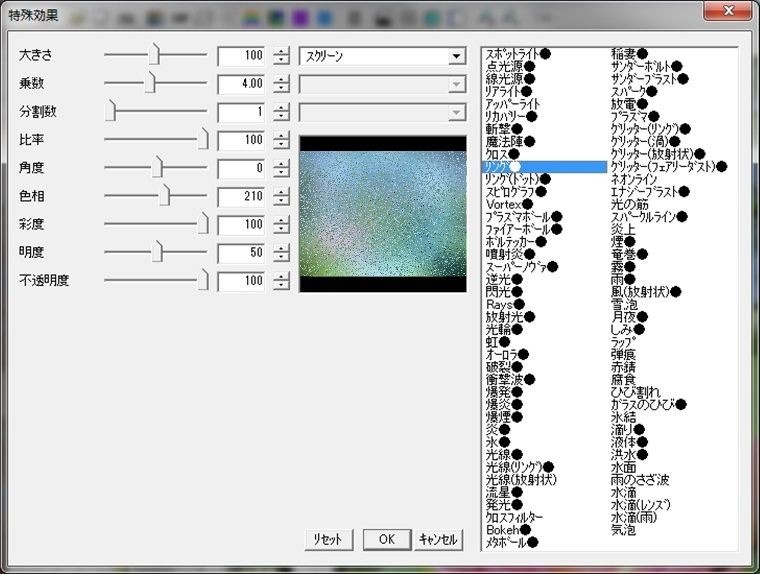Select エナジーブラスト effect
The image size is (760, 574).
tap(649, 192)
